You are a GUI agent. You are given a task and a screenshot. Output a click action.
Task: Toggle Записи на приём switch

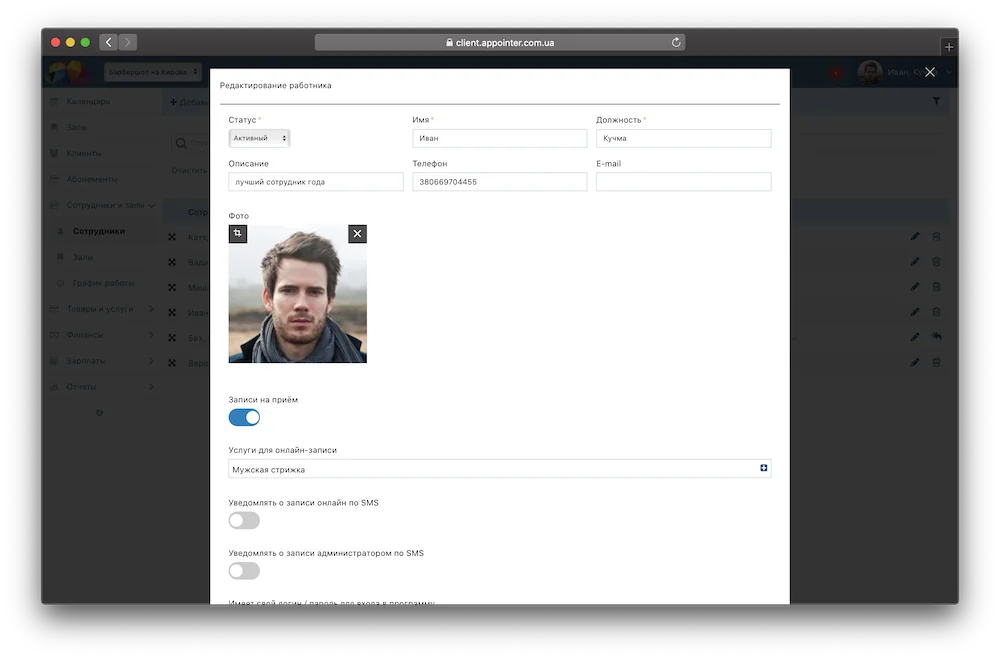[244, 417]
